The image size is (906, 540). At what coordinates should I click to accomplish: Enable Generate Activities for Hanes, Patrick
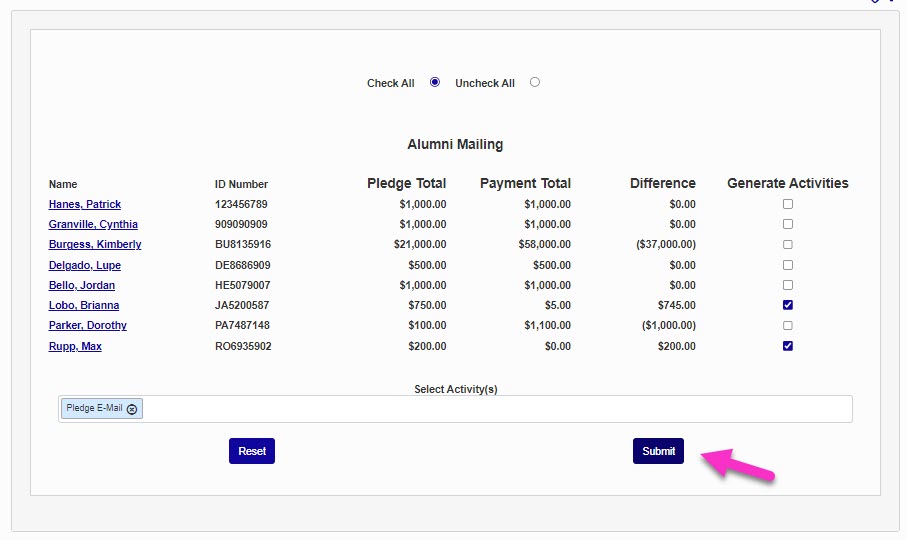[x=788, y=204]
